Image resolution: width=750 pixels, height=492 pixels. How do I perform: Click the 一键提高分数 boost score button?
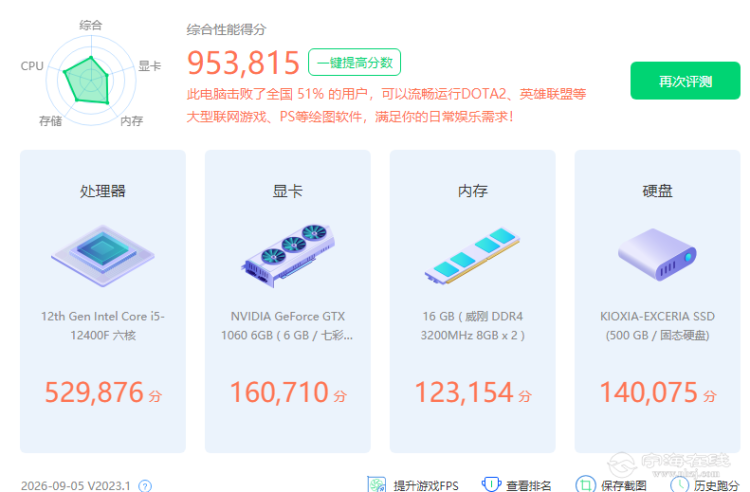point(354,62)
